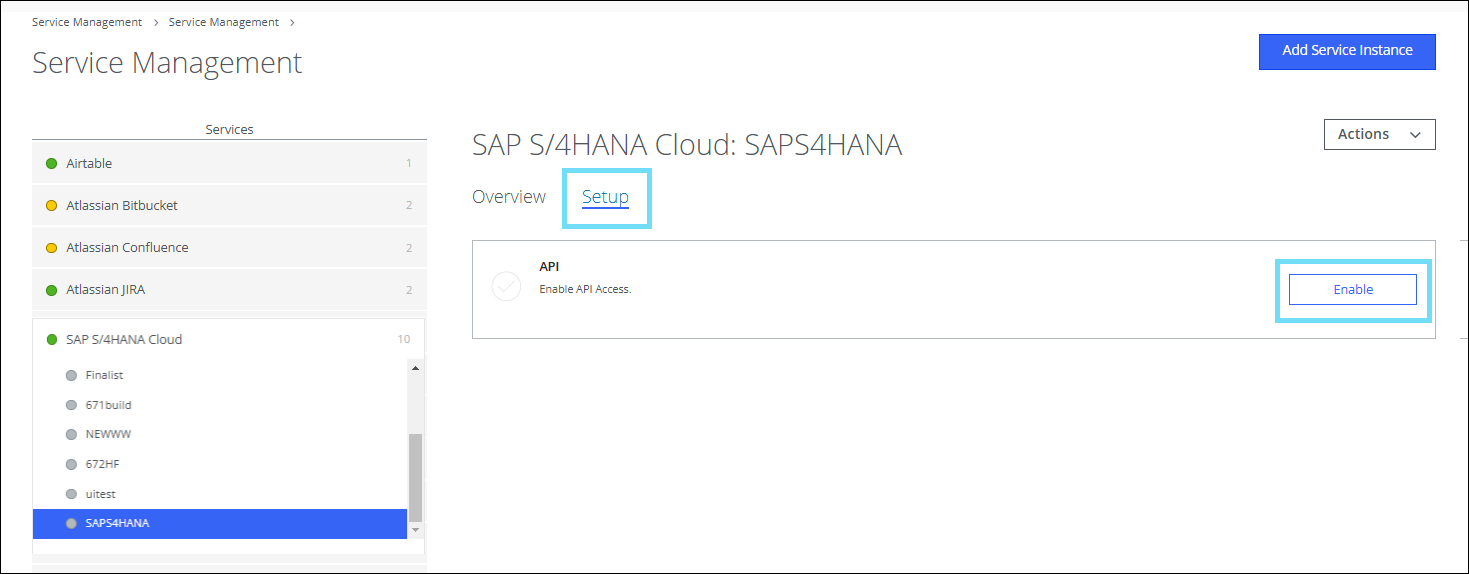Image resolution: width=1469 pixels, height=574 pixels.
Task: Select Atlassian Confluence service
Action: click(229, 247)
